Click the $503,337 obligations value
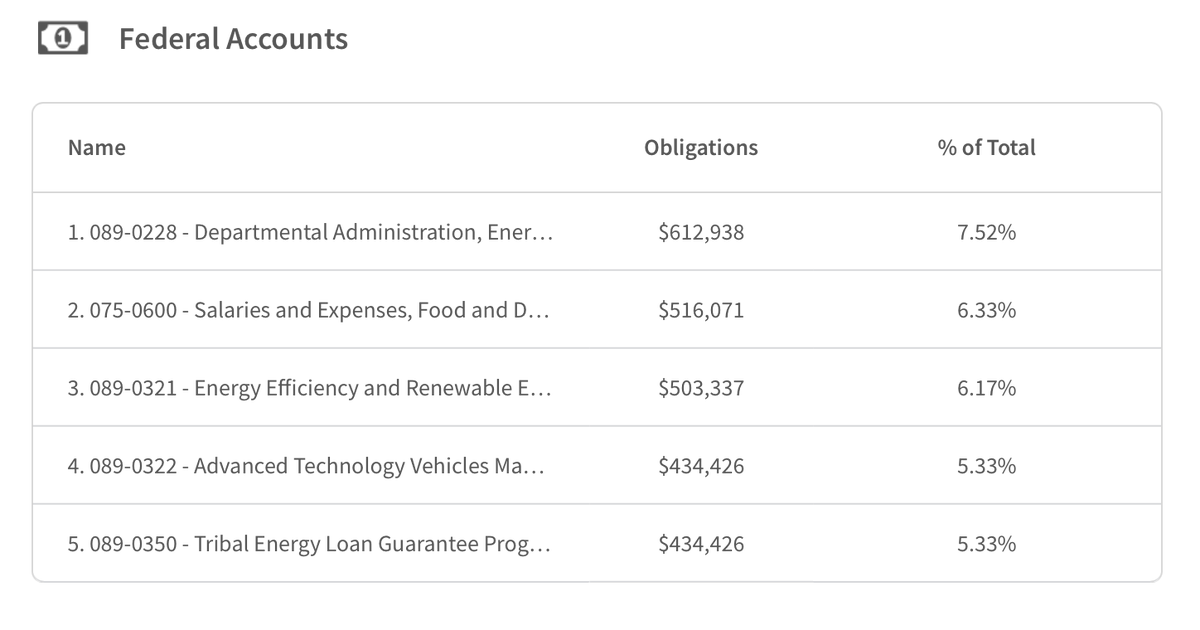The height and width of the screenshot is (630, 1200). [x=701, y=389]
